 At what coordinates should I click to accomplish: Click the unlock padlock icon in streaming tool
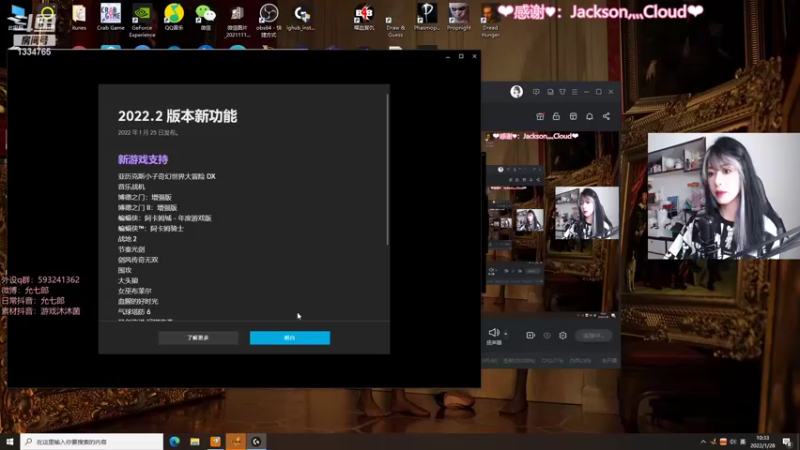(556, 116)
